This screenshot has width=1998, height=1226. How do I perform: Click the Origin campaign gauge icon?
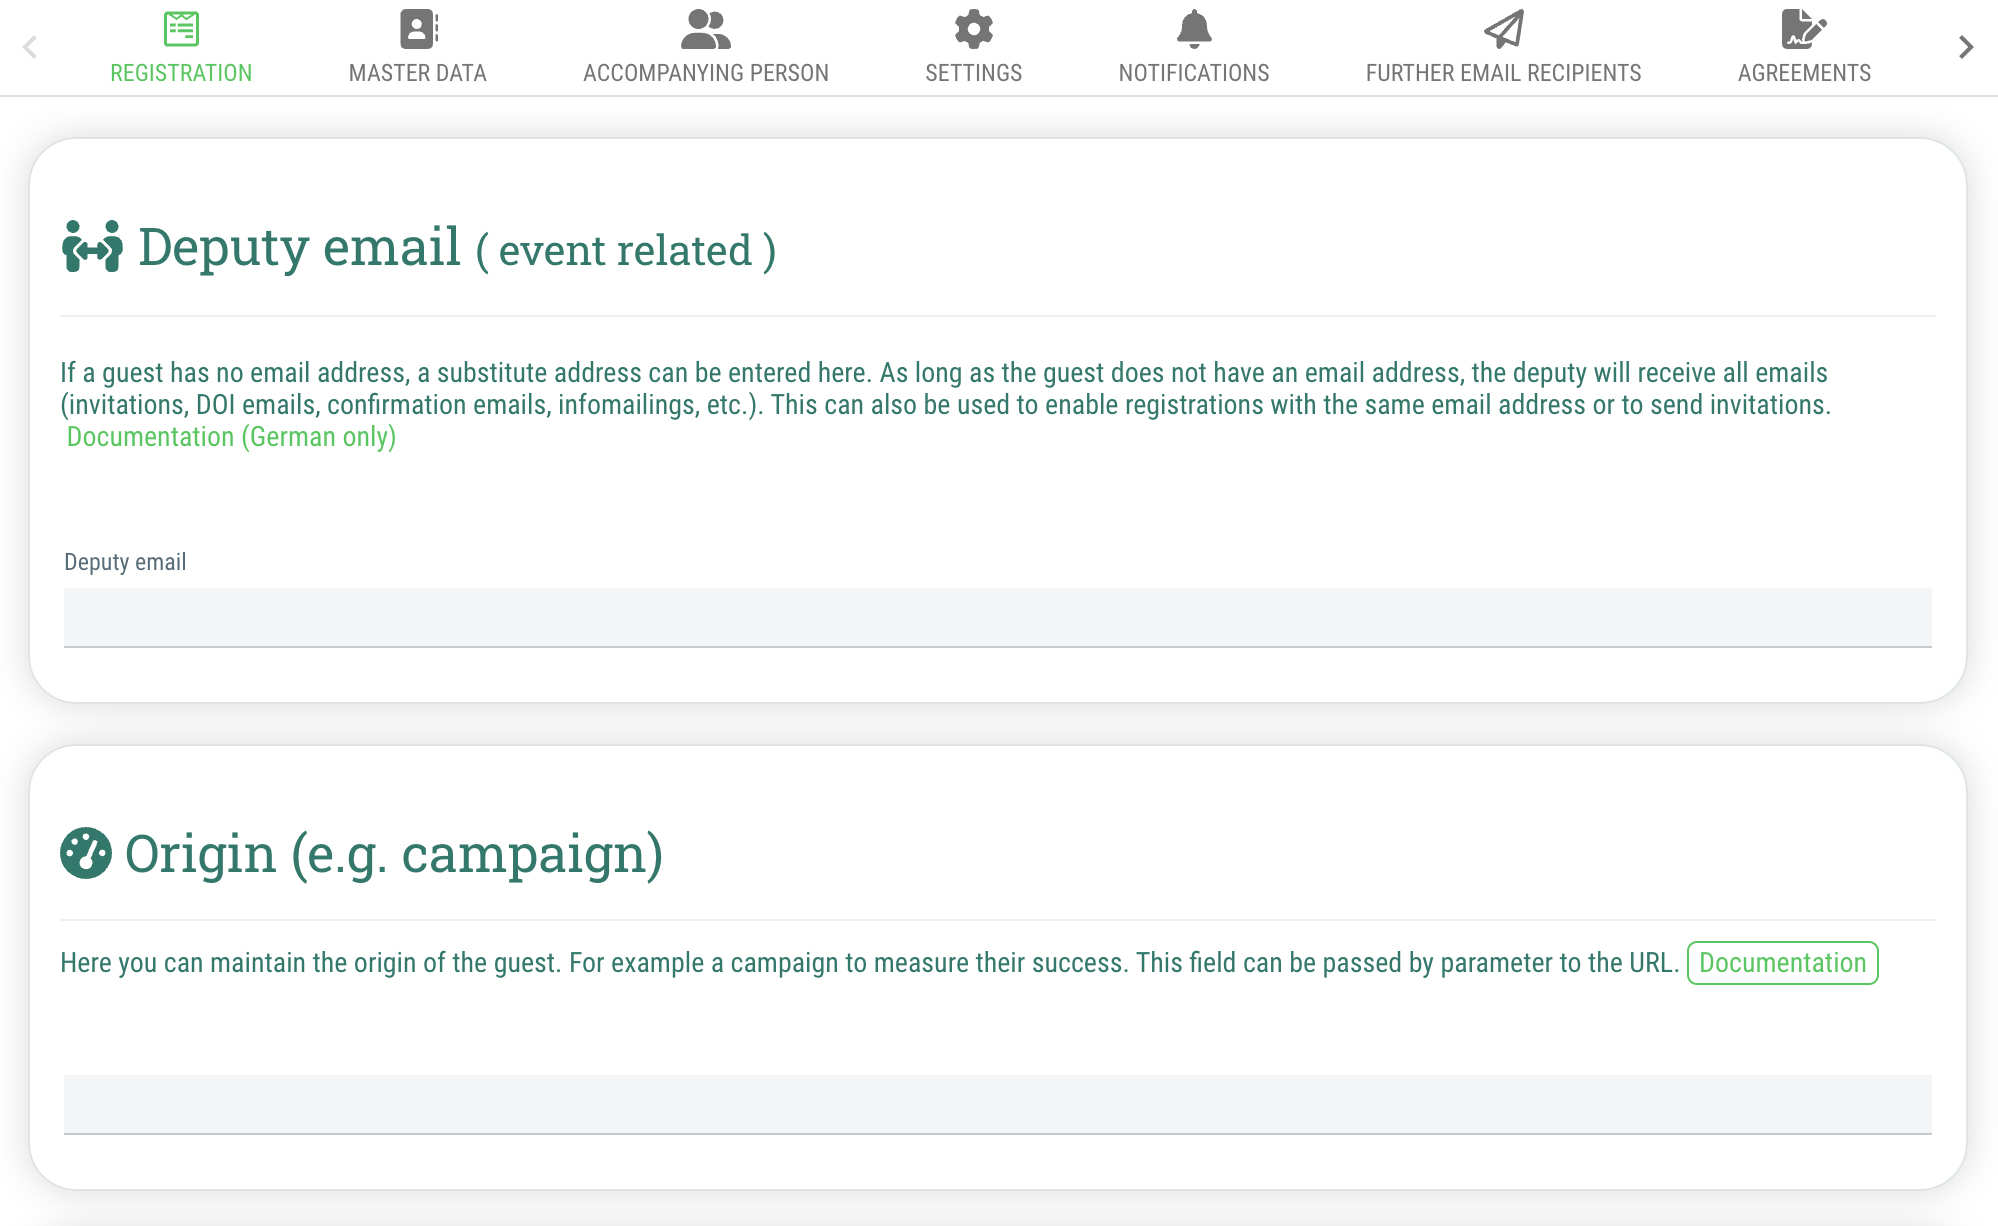(86, 853)
